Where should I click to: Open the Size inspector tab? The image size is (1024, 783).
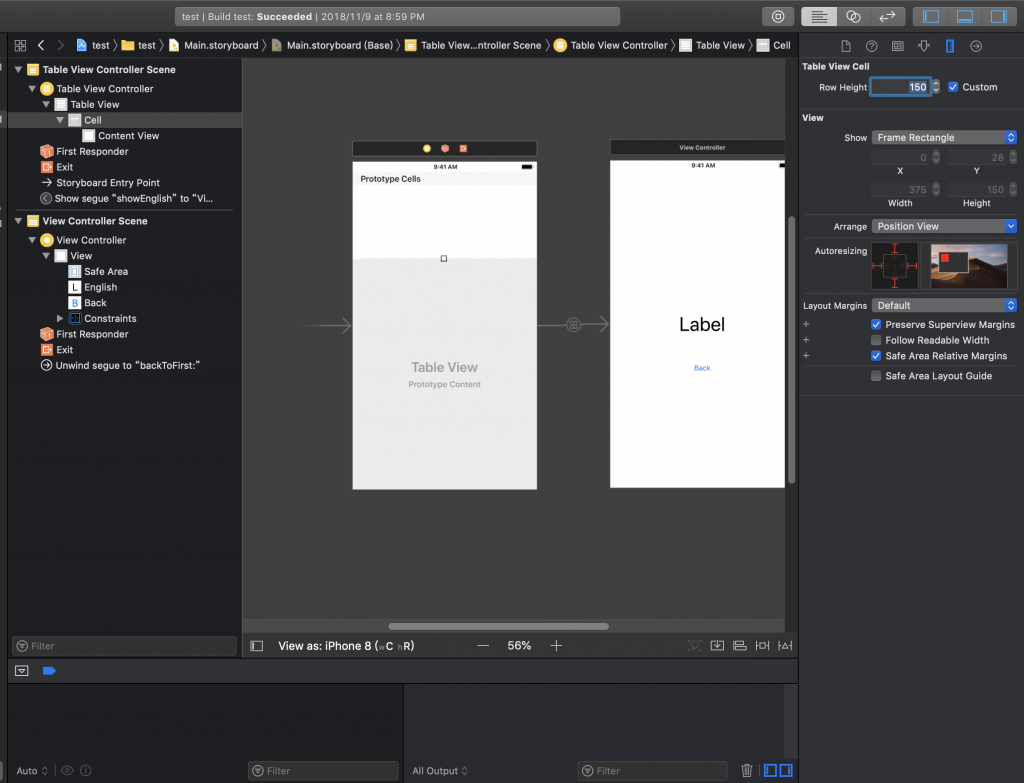point(950,46)
